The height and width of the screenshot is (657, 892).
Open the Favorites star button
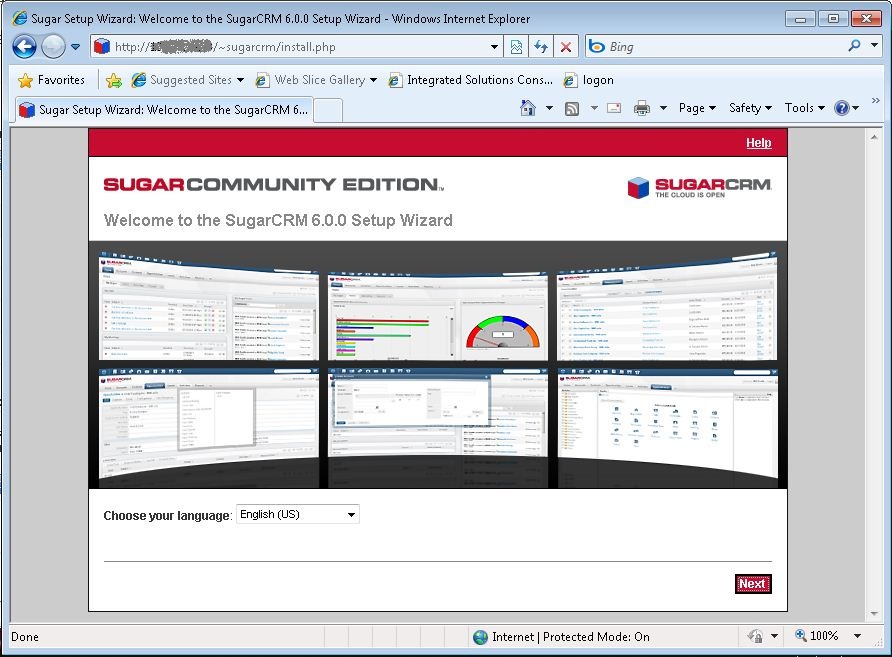pos(51,80)
